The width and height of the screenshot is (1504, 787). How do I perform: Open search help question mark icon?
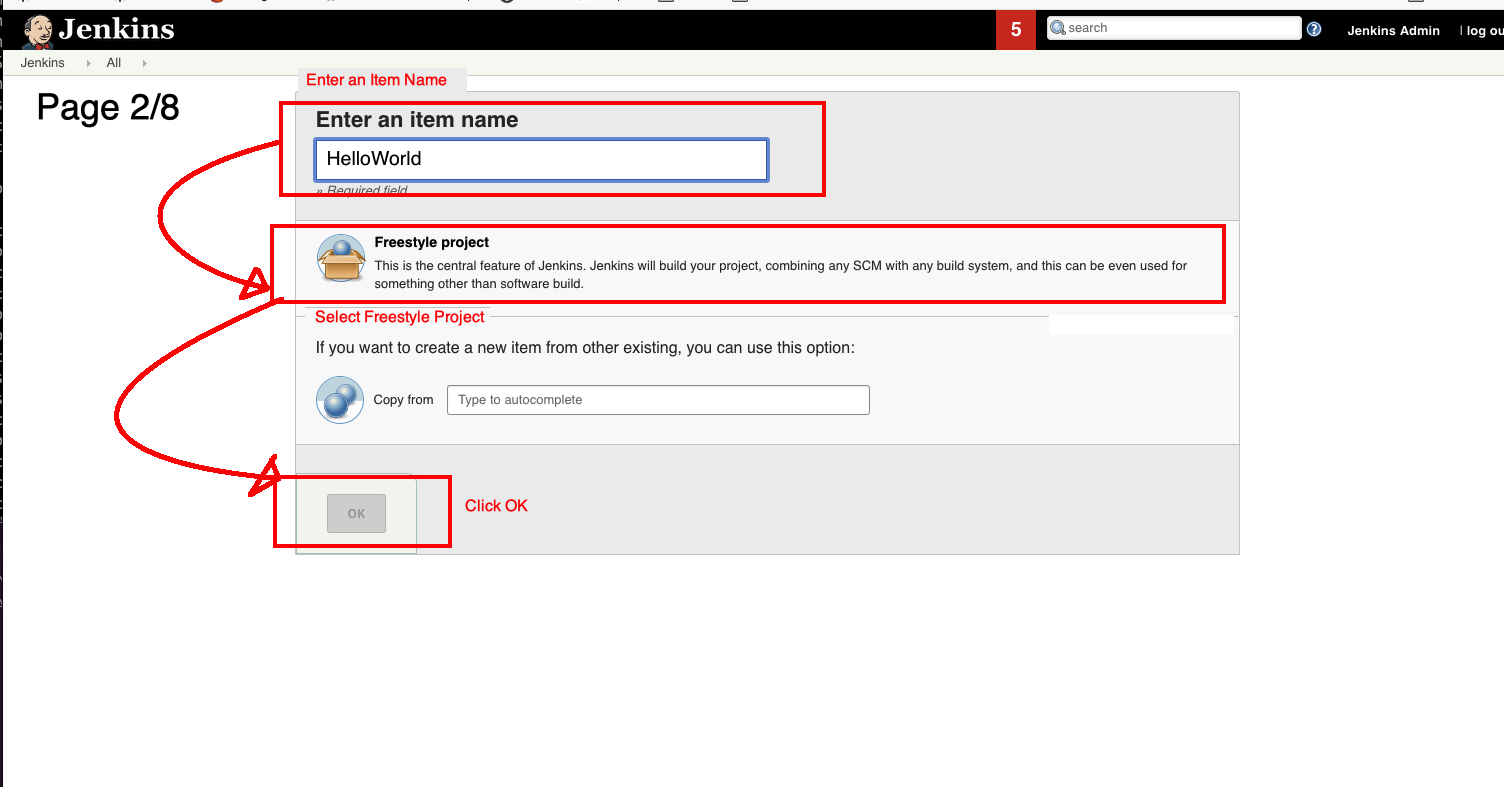[x=1314, y=29]
